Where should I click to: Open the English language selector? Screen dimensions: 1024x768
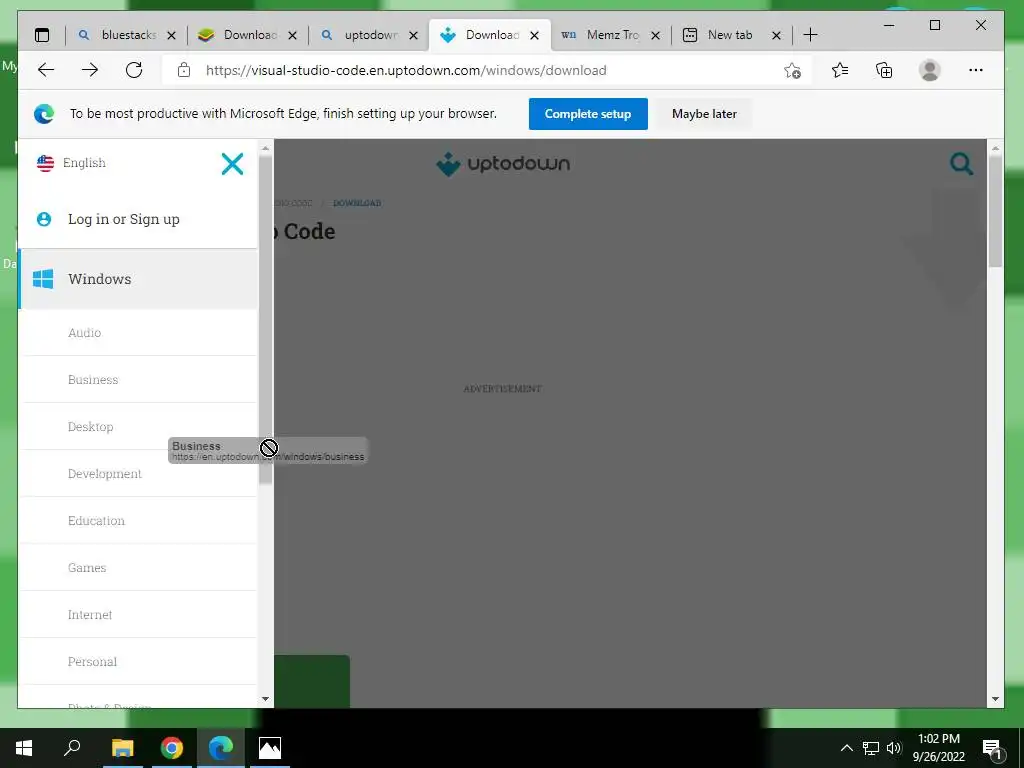[x=71, y=163]
